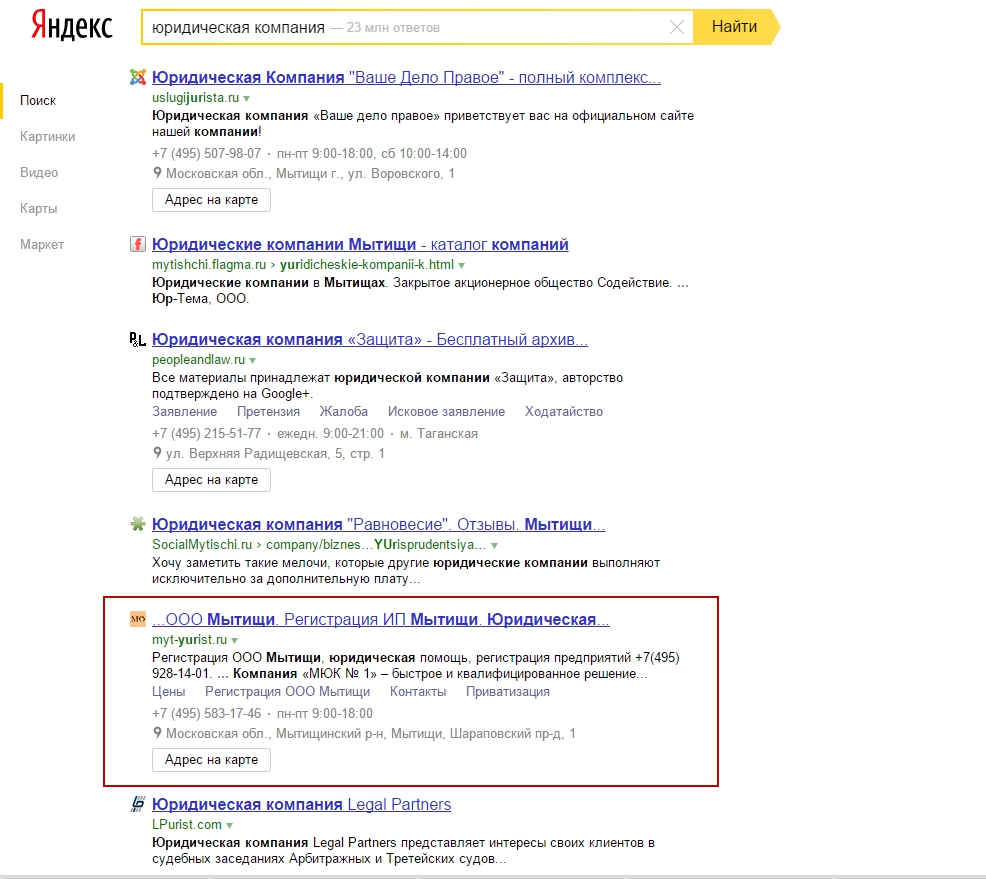Screen dimensions: 986x879
Task: Open the Заявление sitelink
Action: pyautogui.click(x=184, y=412)
